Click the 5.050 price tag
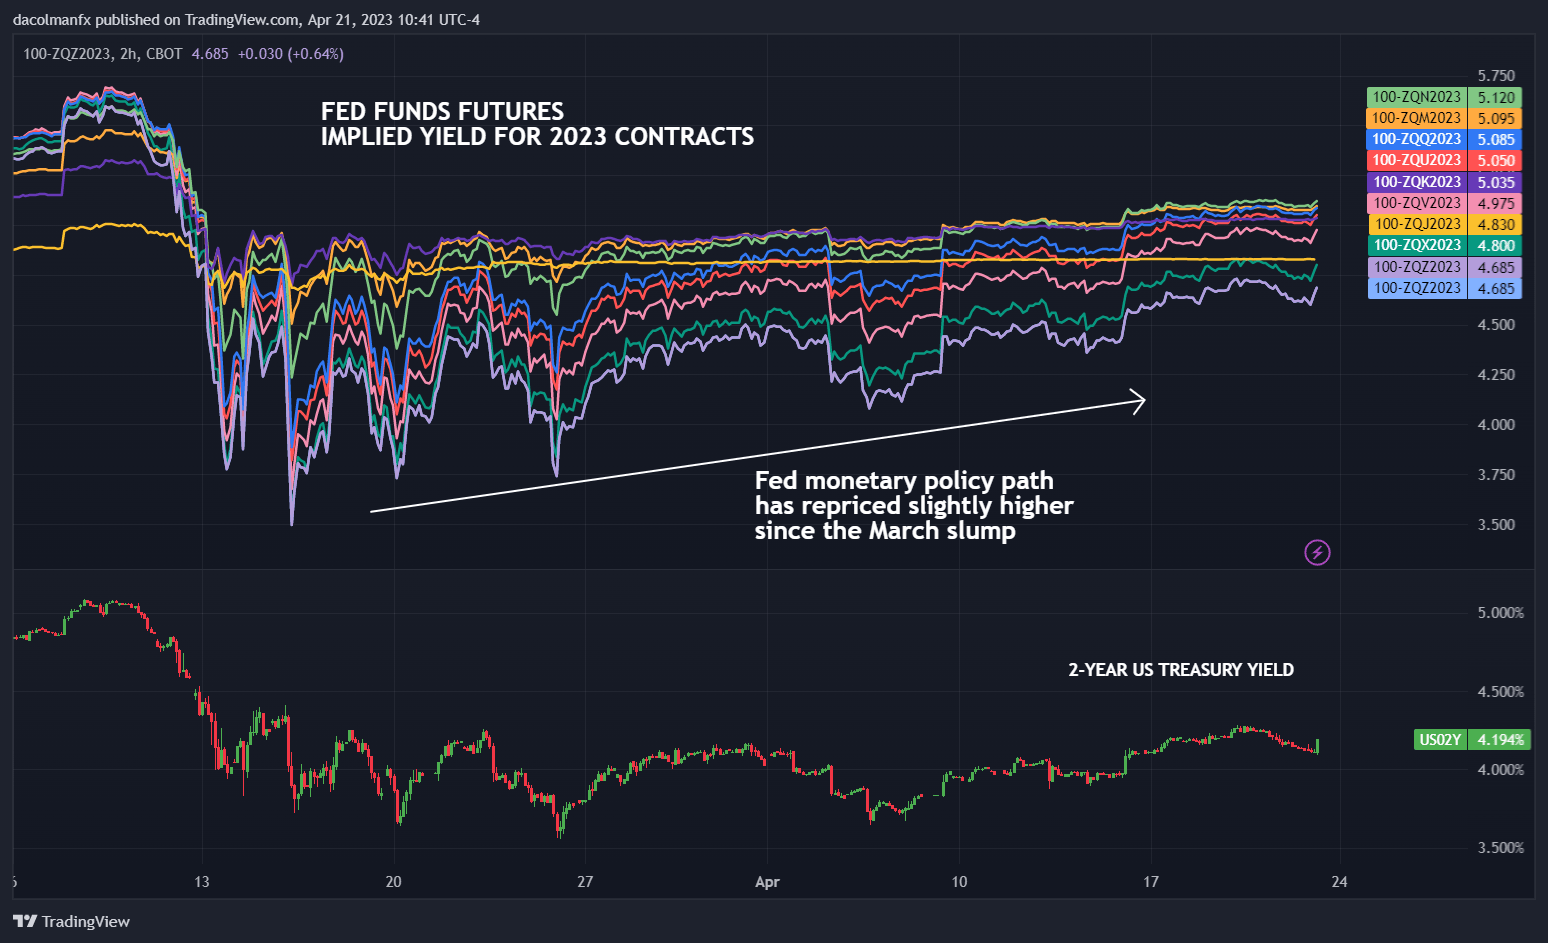Viewport: 1548px width, 943px height. (x=1495, y=160)
